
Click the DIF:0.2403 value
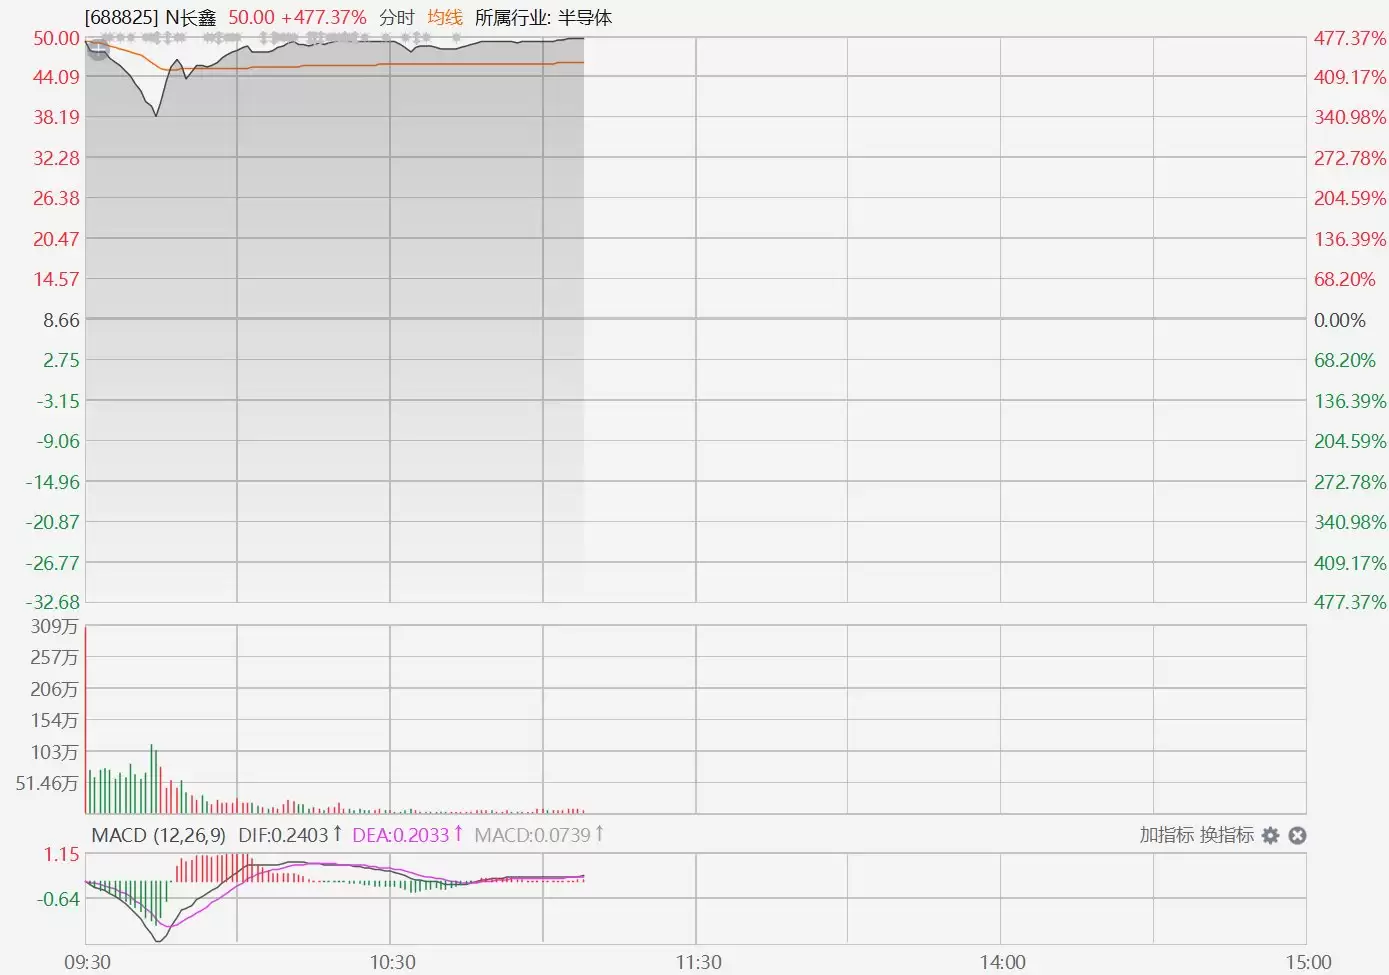click(x=283, y=835)
